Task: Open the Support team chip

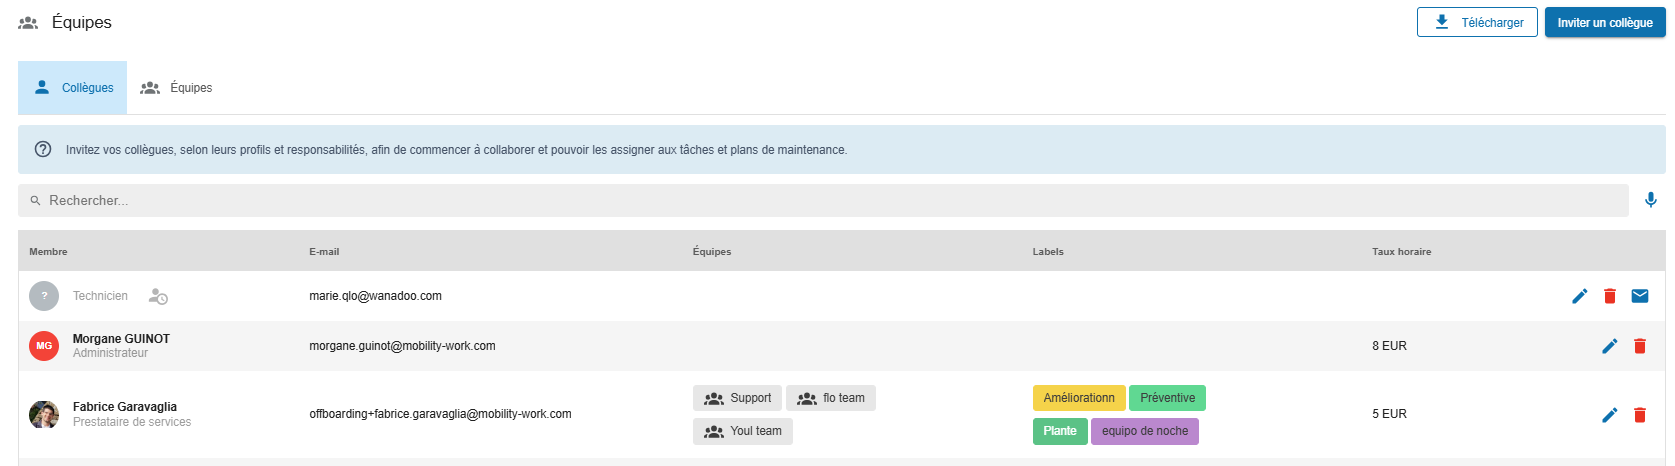Action: tap(737, 398)
